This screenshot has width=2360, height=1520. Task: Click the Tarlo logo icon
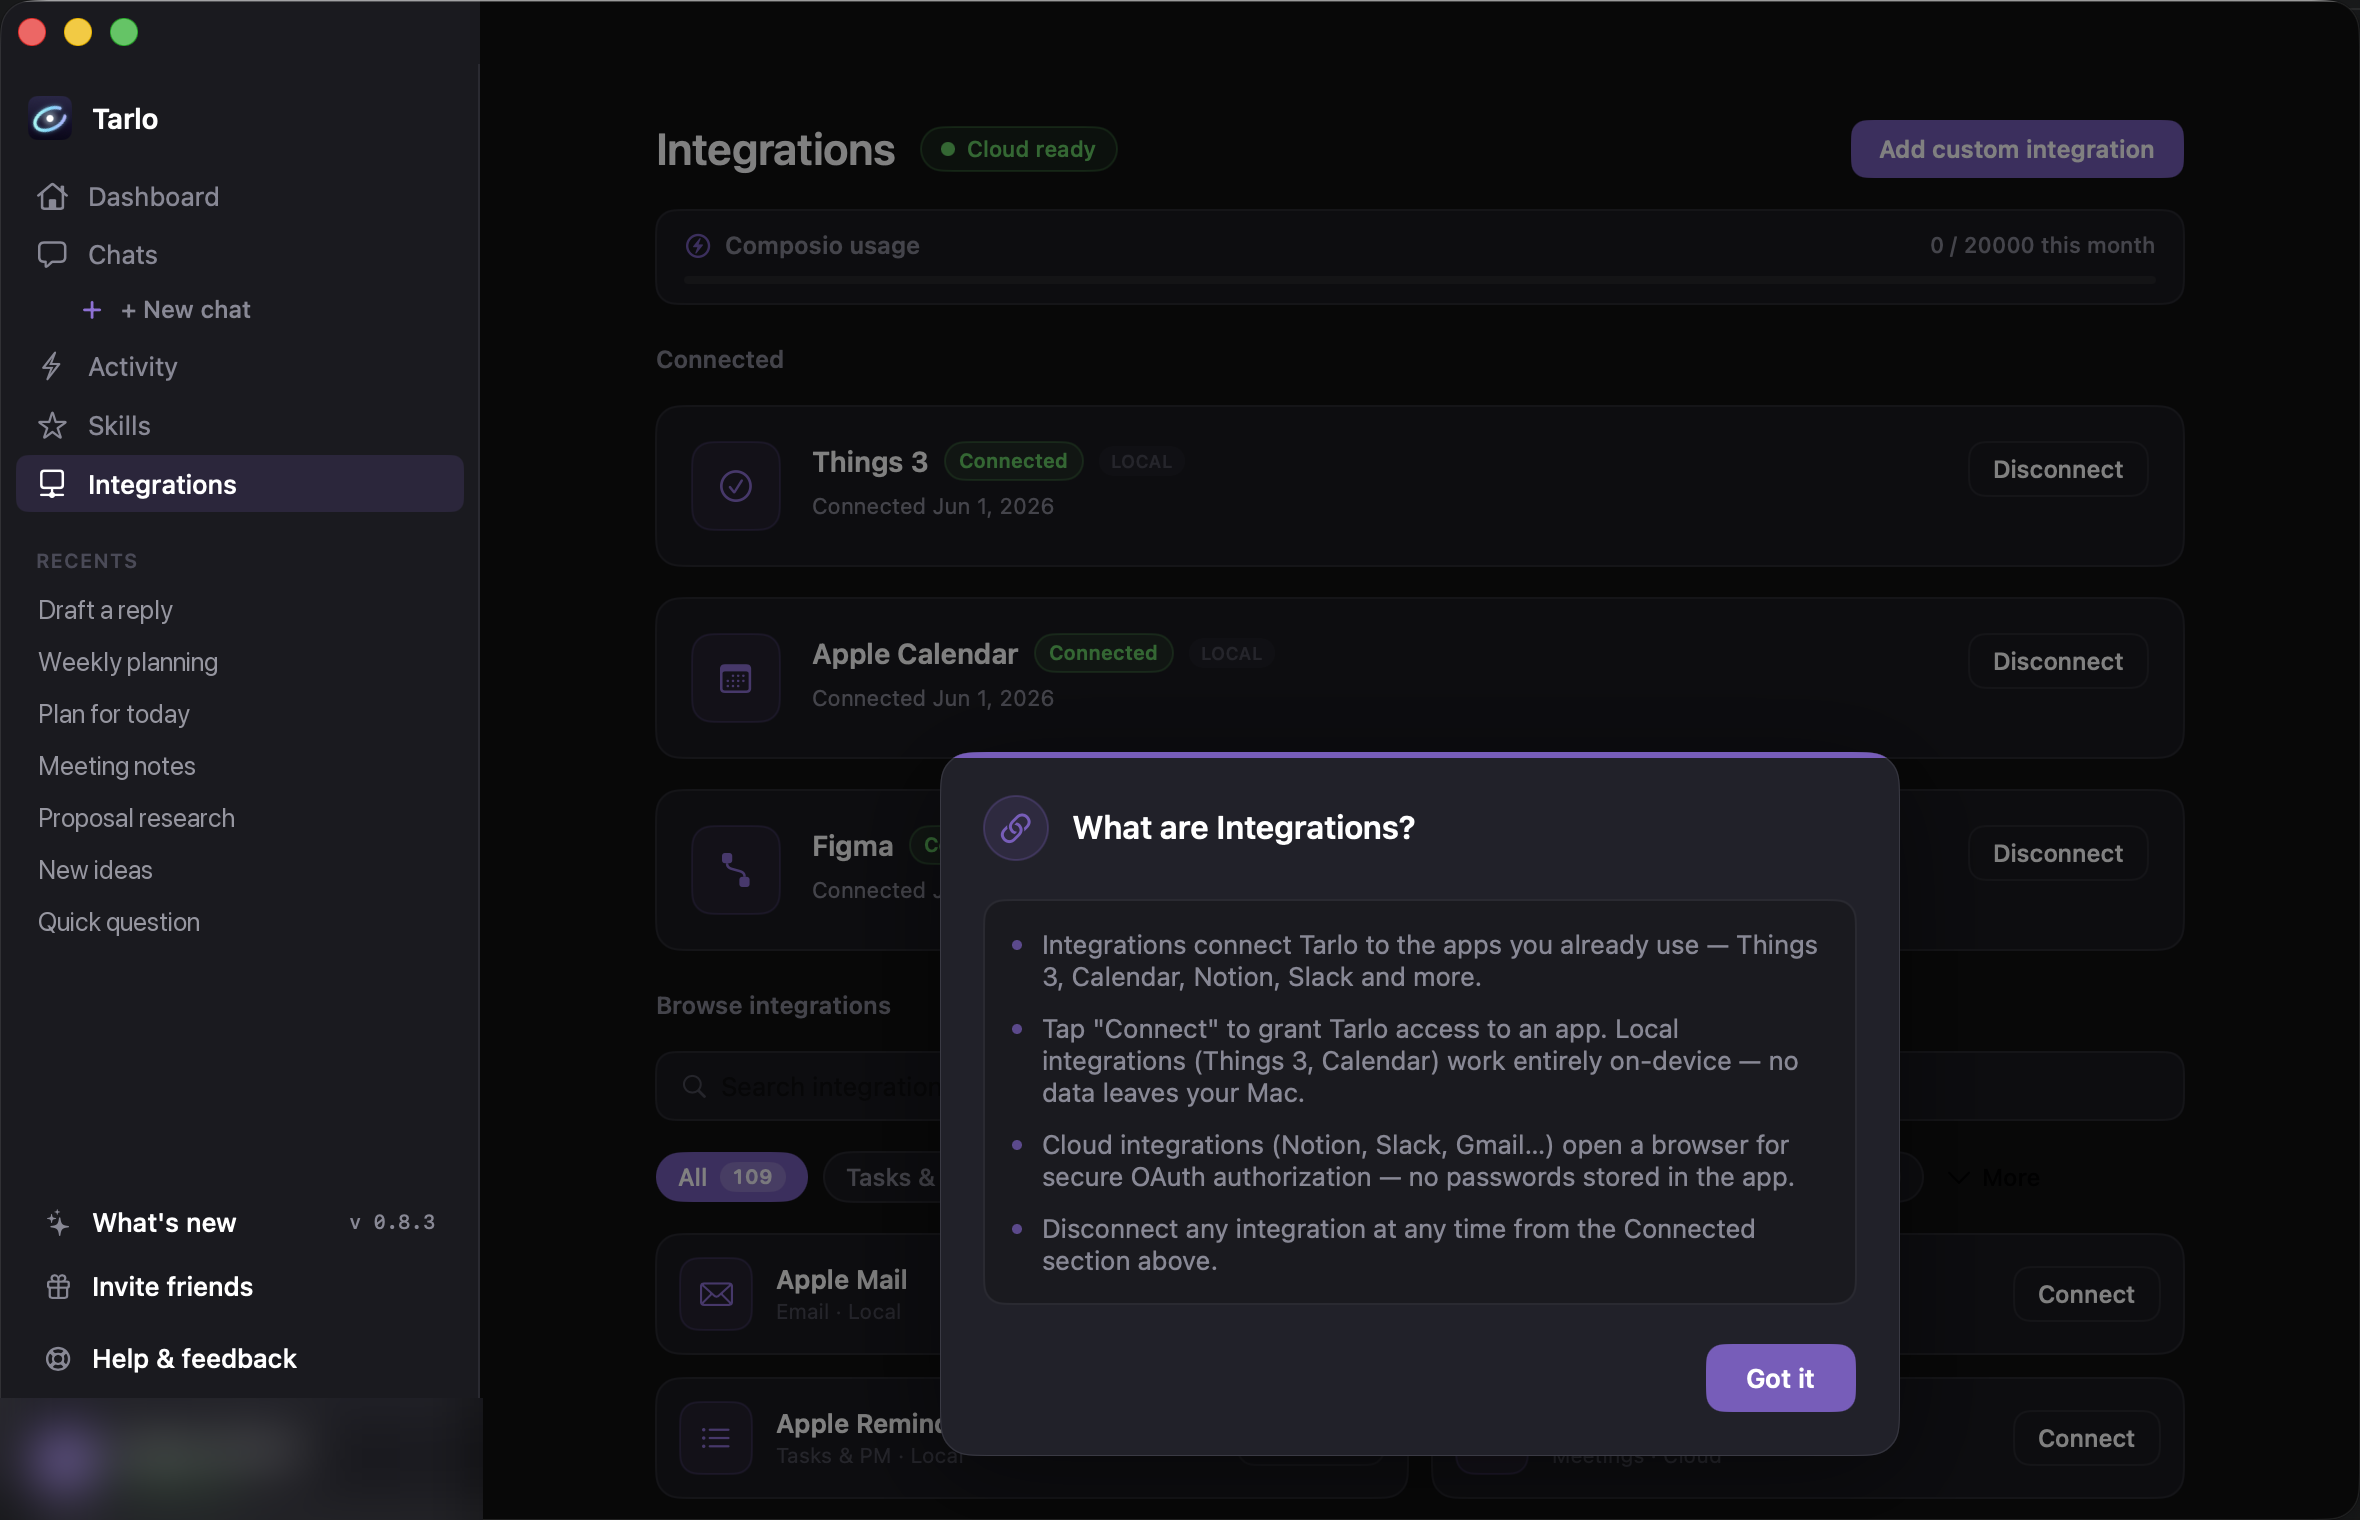(x=50, y=119)
